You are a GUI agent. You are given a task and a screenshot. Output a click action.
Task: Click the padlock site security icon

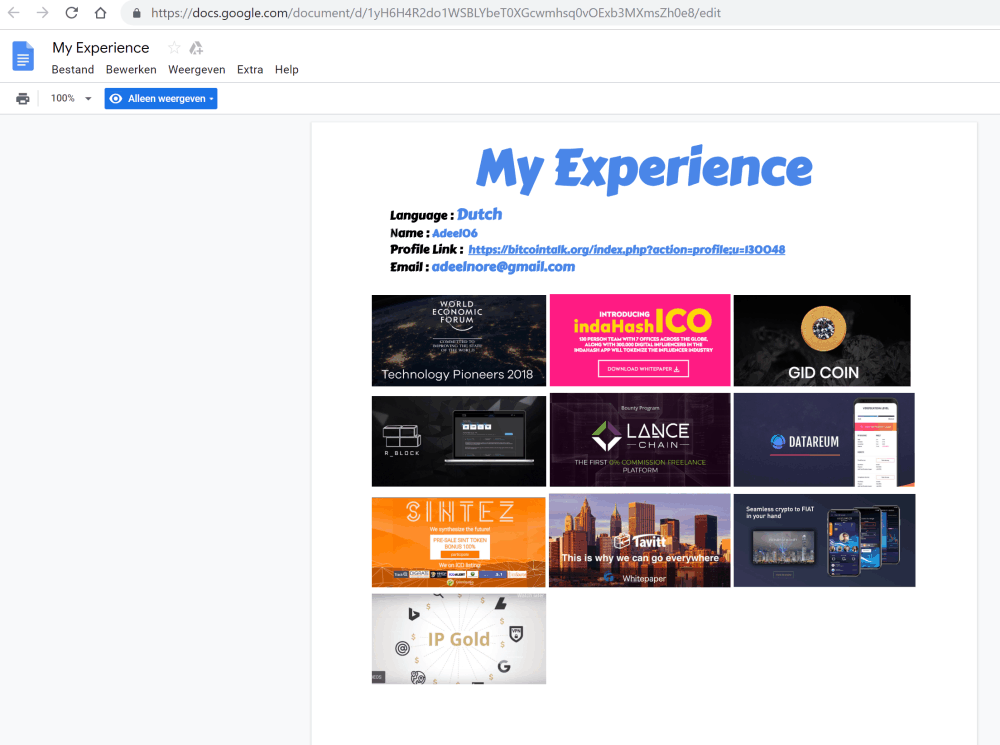pyautogui.click(x=136, y=13)
